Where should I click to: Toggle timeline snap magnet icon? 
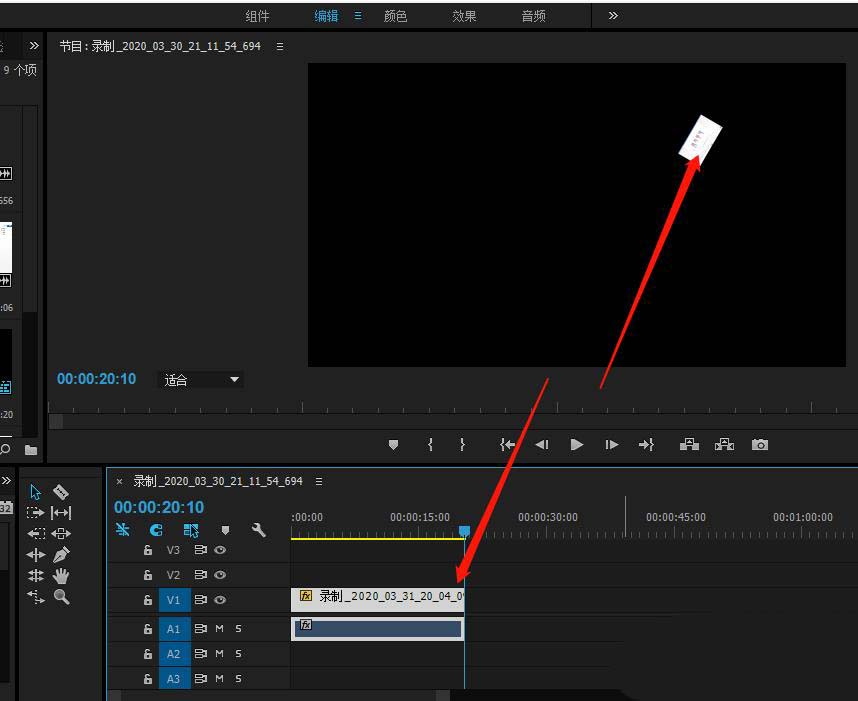coord(156,531)
